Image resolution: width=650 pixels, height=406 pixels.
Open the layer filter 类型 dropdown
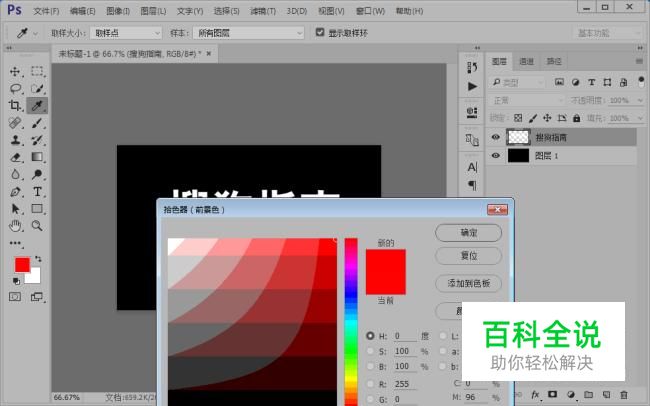click(x=517, y=83)
